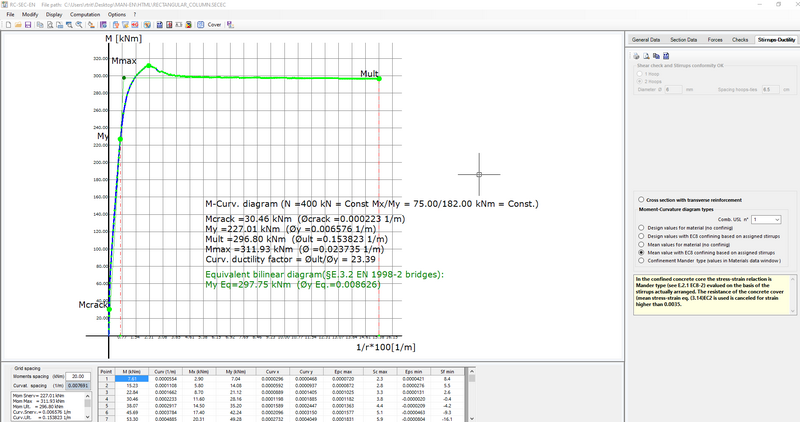Viewport: 800px width, 422px height.
Task: Click the yellow description box scrollbar
Action: point(793,295)
